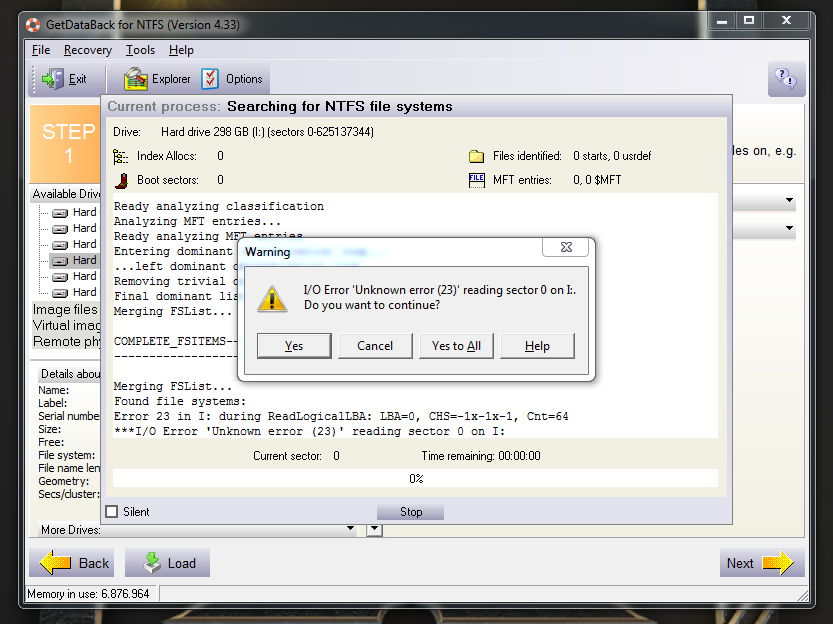This screenshot has width=833, height=624.
Task: Click the orange STEP 1 banner
Action: [x=65, y=144]
